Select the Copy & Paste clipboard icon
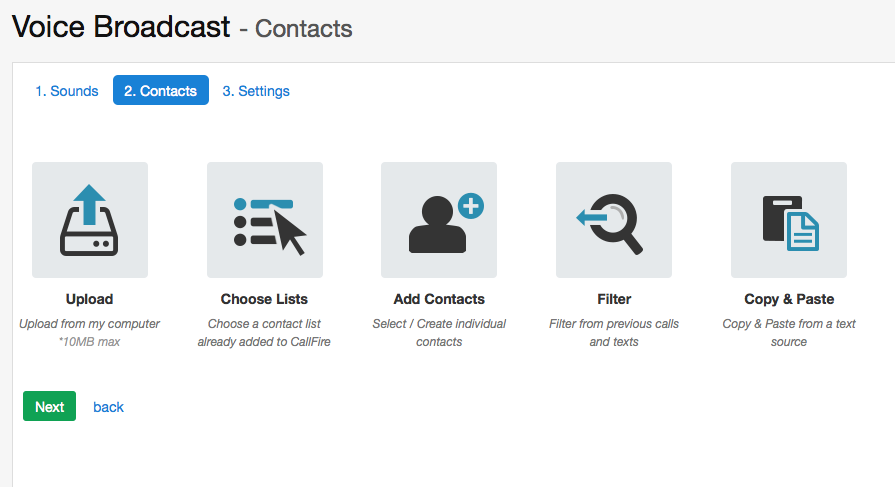Screen dimensions: 895x487 (789, 220)
